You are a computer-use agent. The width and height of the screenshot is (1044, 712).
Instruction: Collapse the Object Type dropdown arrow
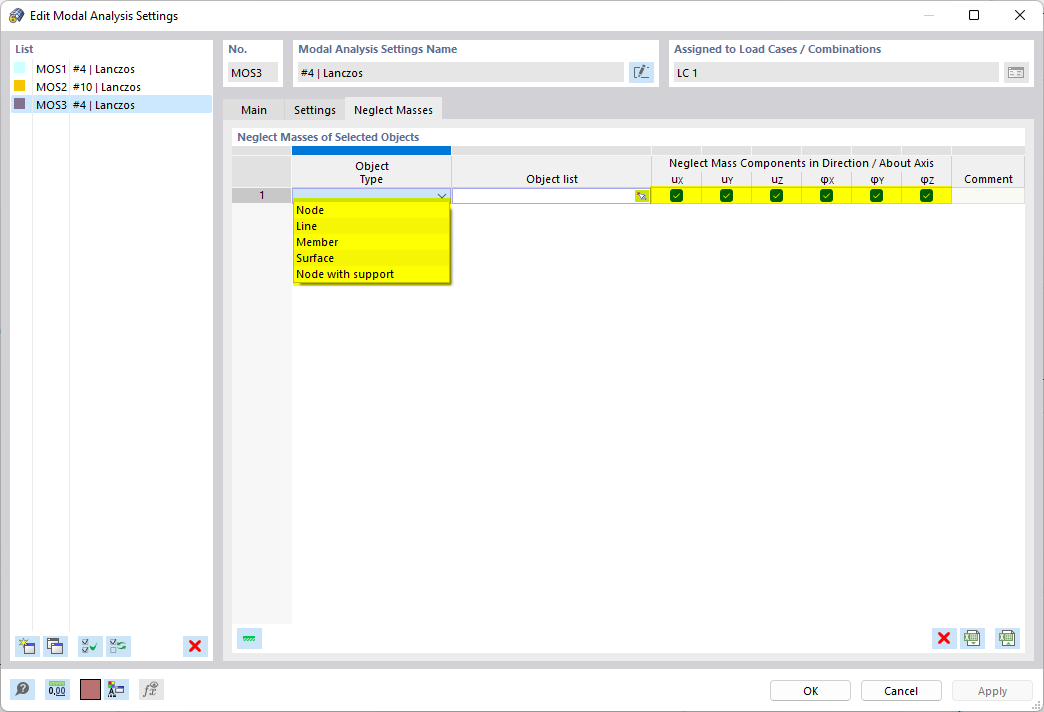tap(441, 196)
